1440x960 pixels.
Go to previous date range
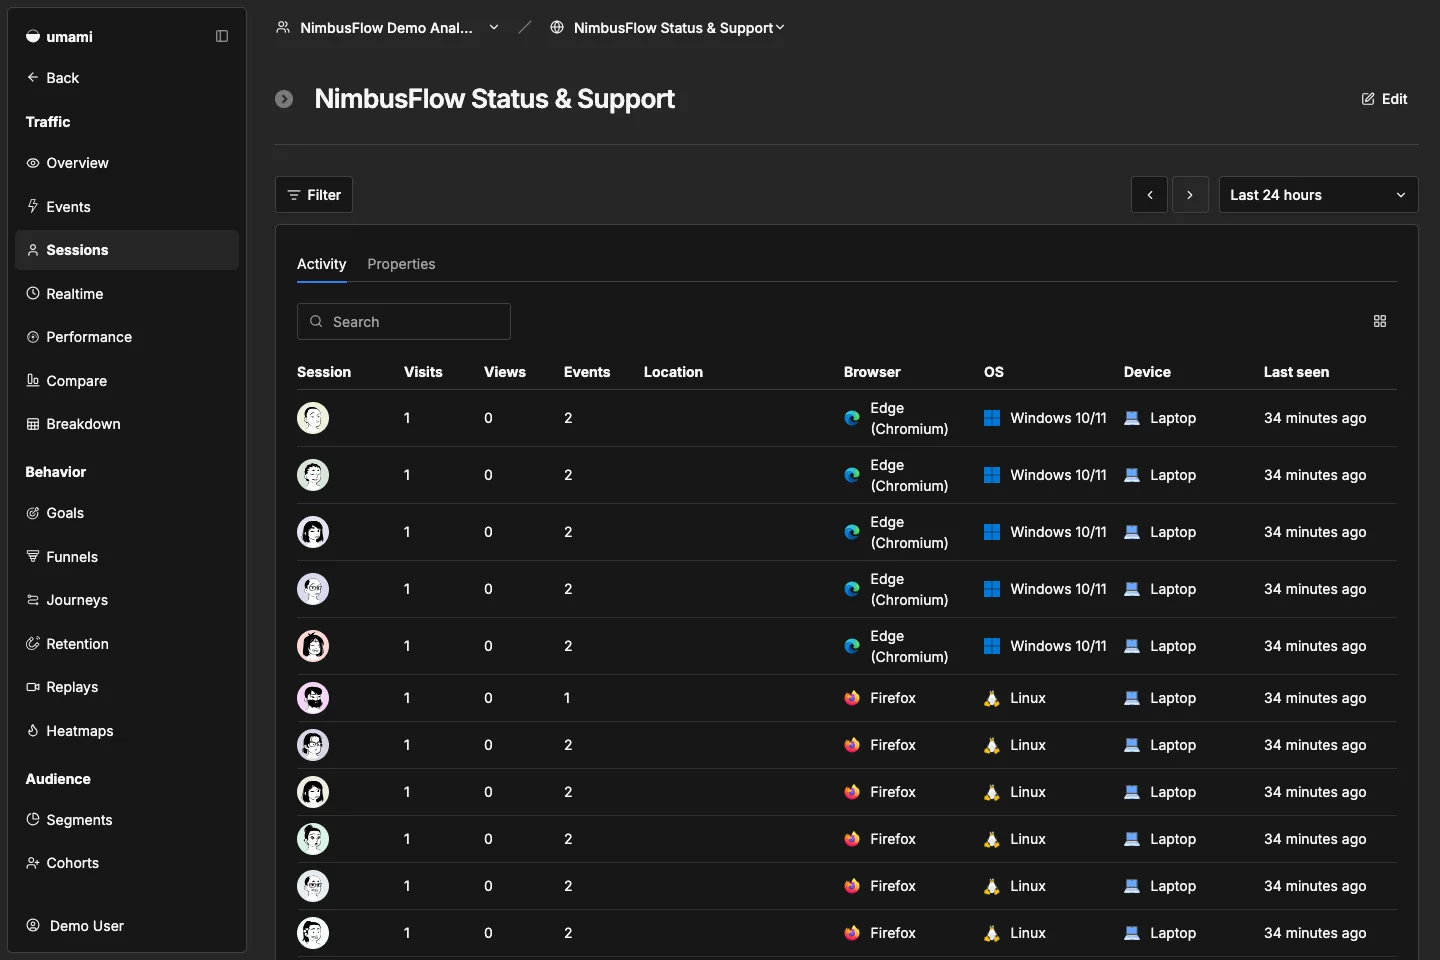[x=1150, y=195]
